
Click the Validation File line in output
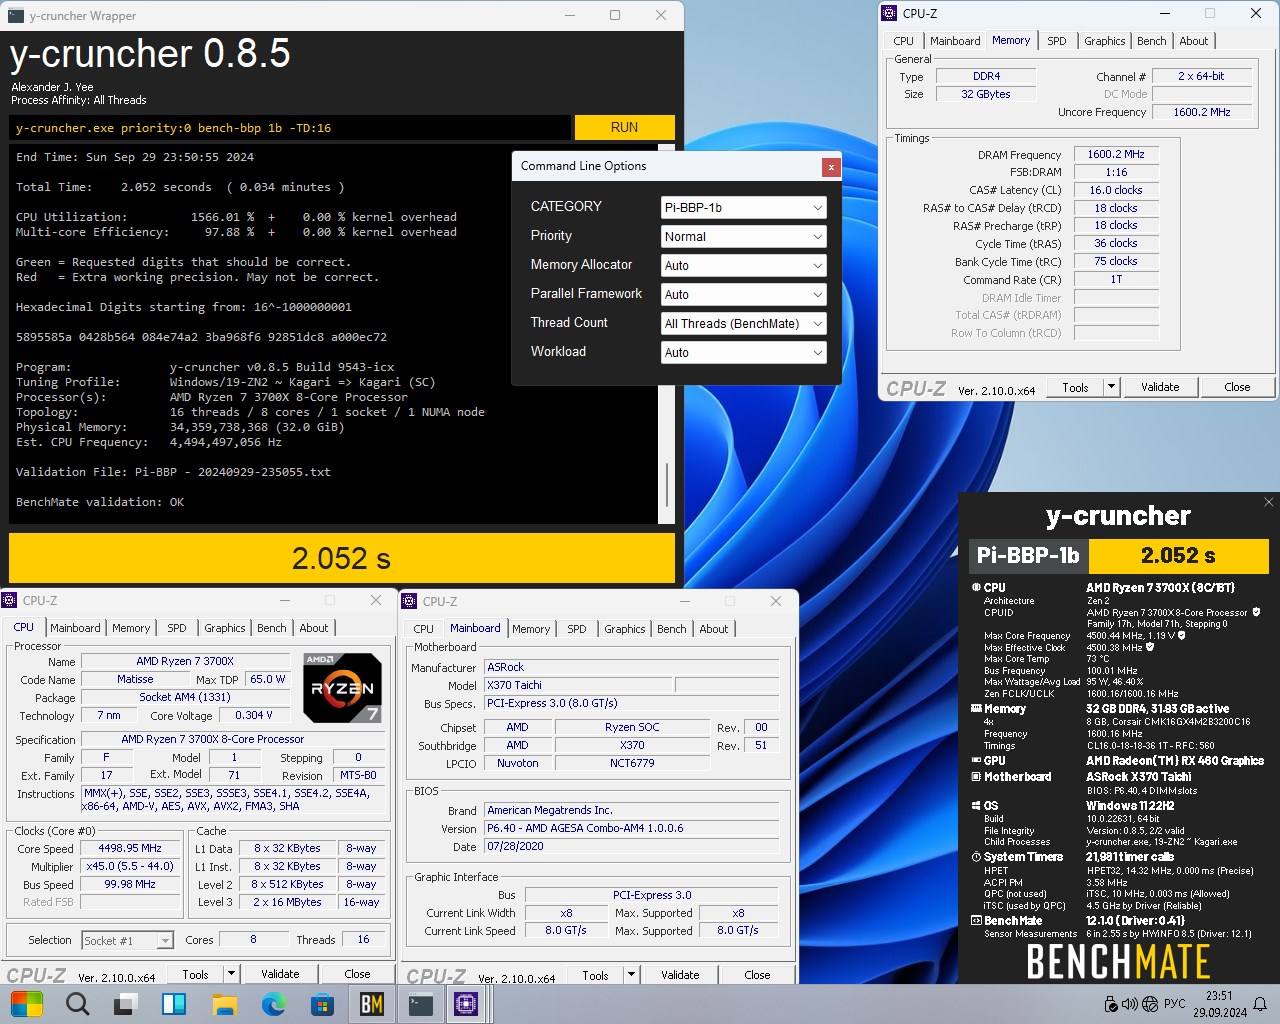[x=173, y=472]
